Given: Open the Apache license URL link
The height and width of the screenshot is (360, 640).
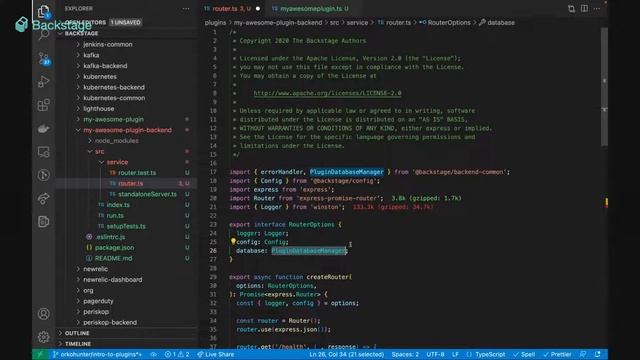Looking at the screenshot, I should pyautogui.click(x=327, y=93).
